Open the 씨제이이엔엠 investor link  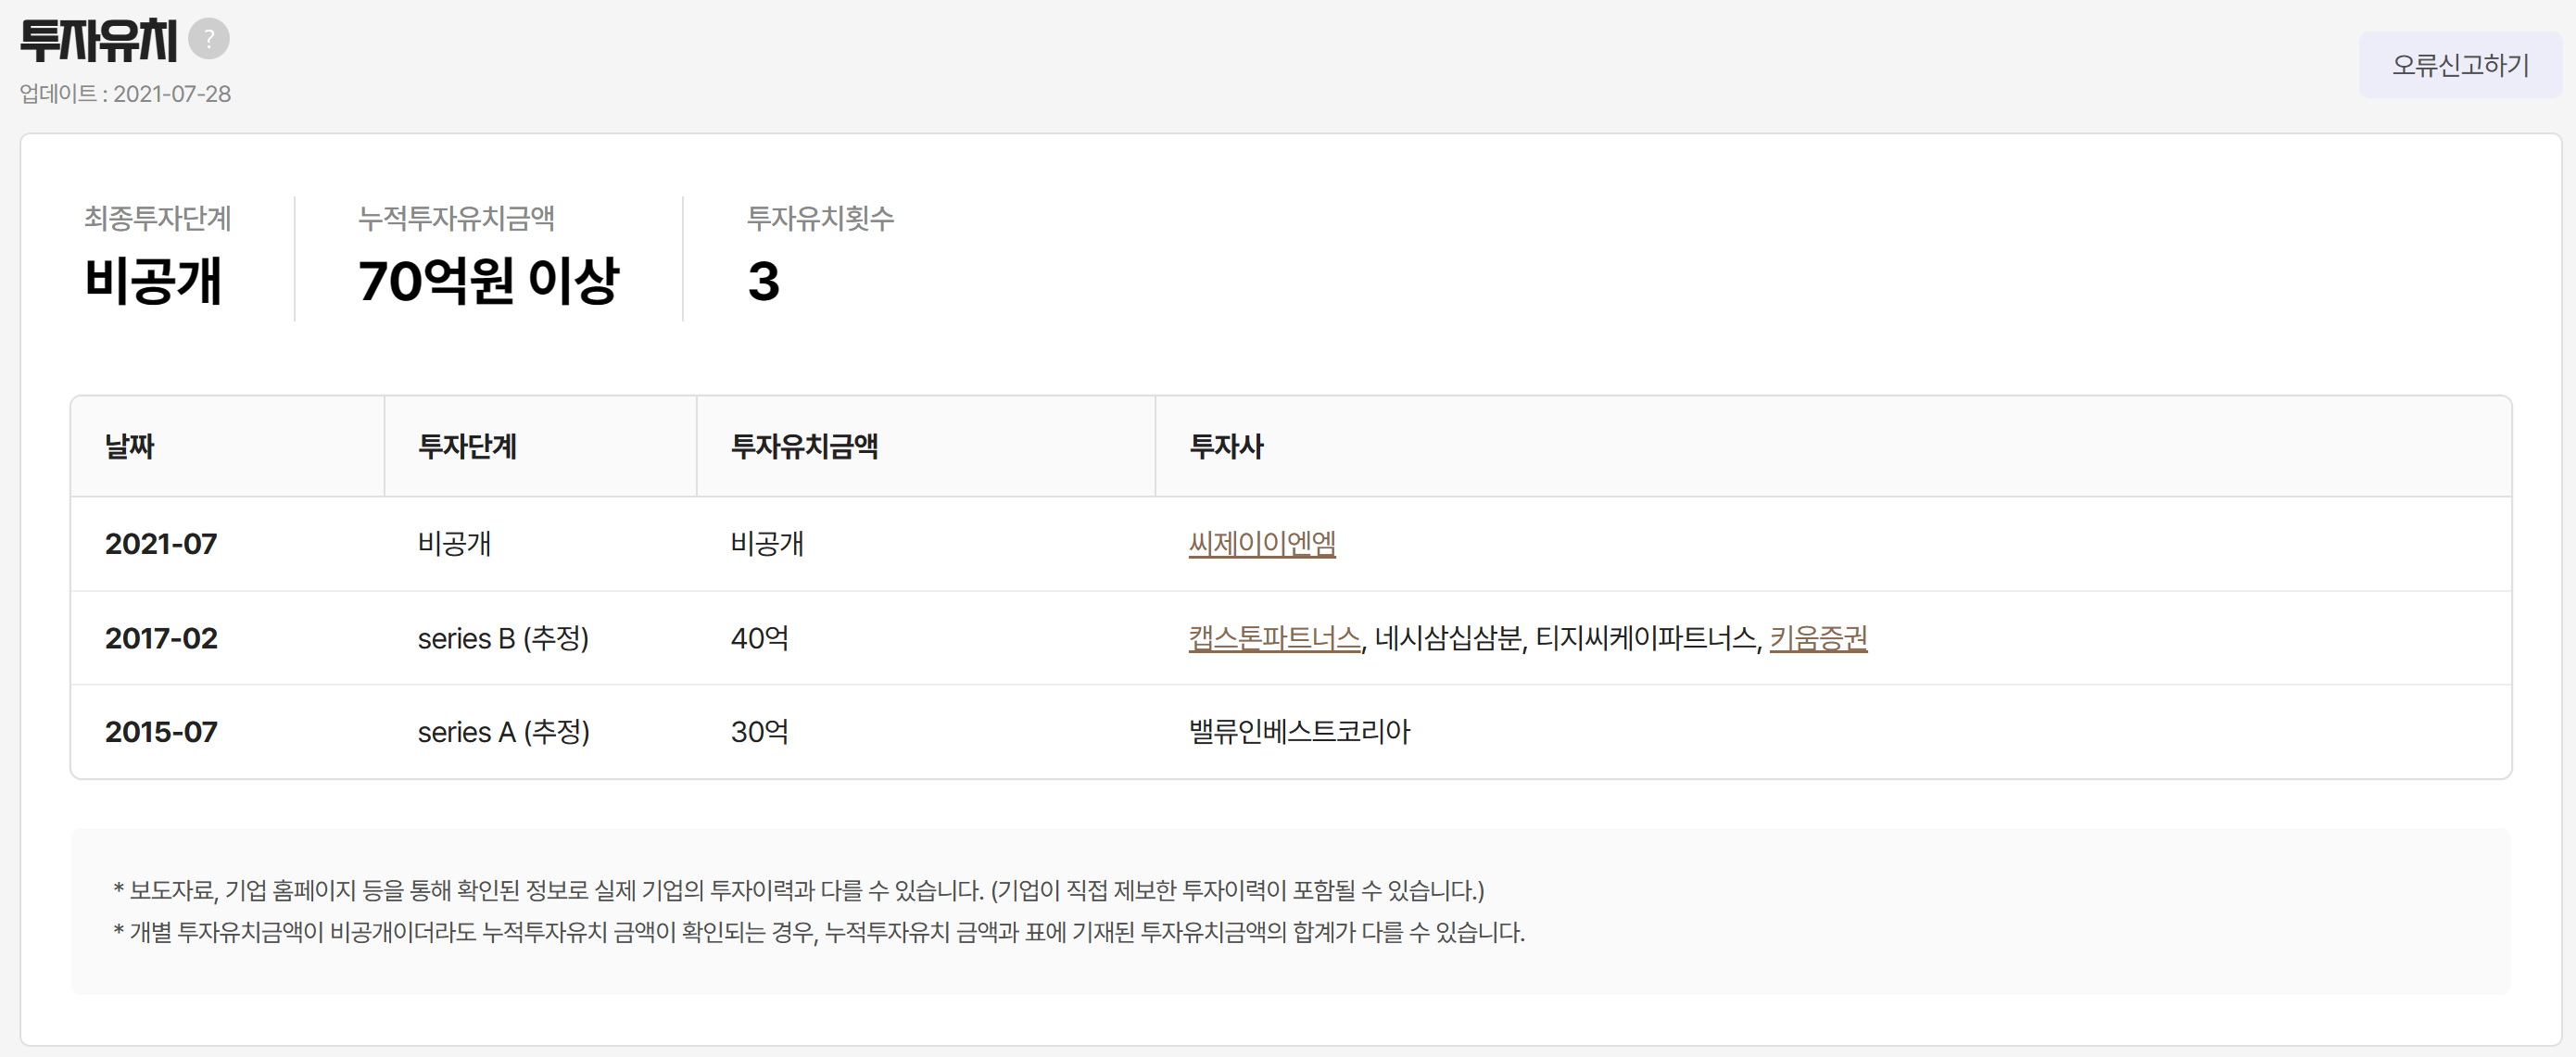tap(1261, 543)
